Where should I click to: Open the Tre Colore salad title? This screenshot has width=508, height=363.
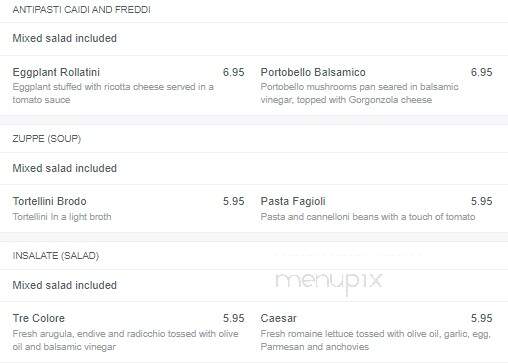[39, 318]
